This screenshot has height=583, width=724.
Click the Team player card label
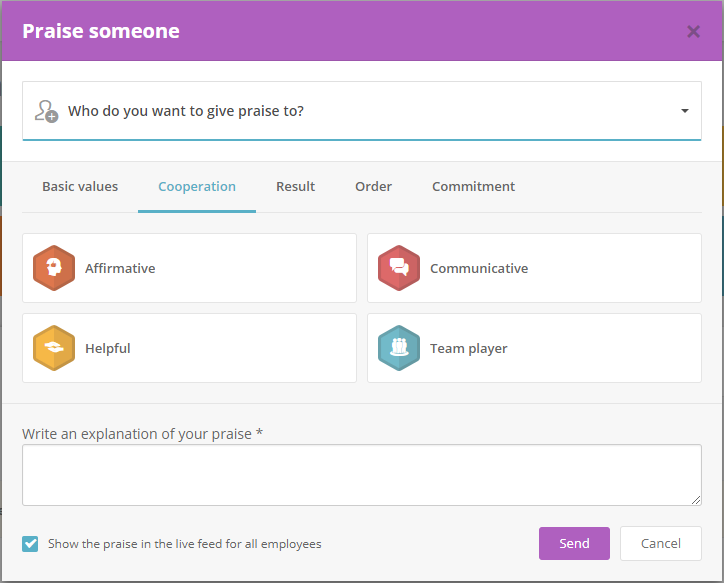click(x=469, y=349)
